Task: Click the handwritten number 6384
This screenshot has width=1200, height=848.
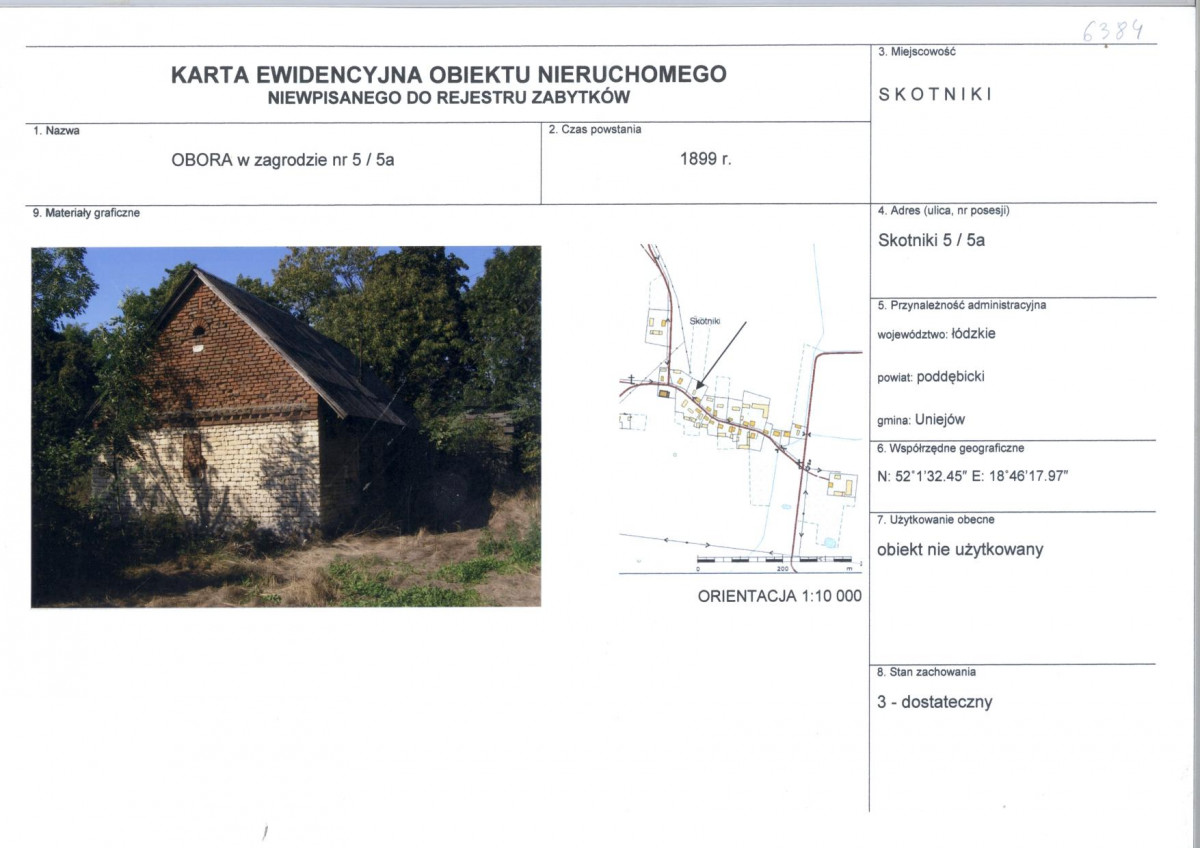Action: [1113, 32]
